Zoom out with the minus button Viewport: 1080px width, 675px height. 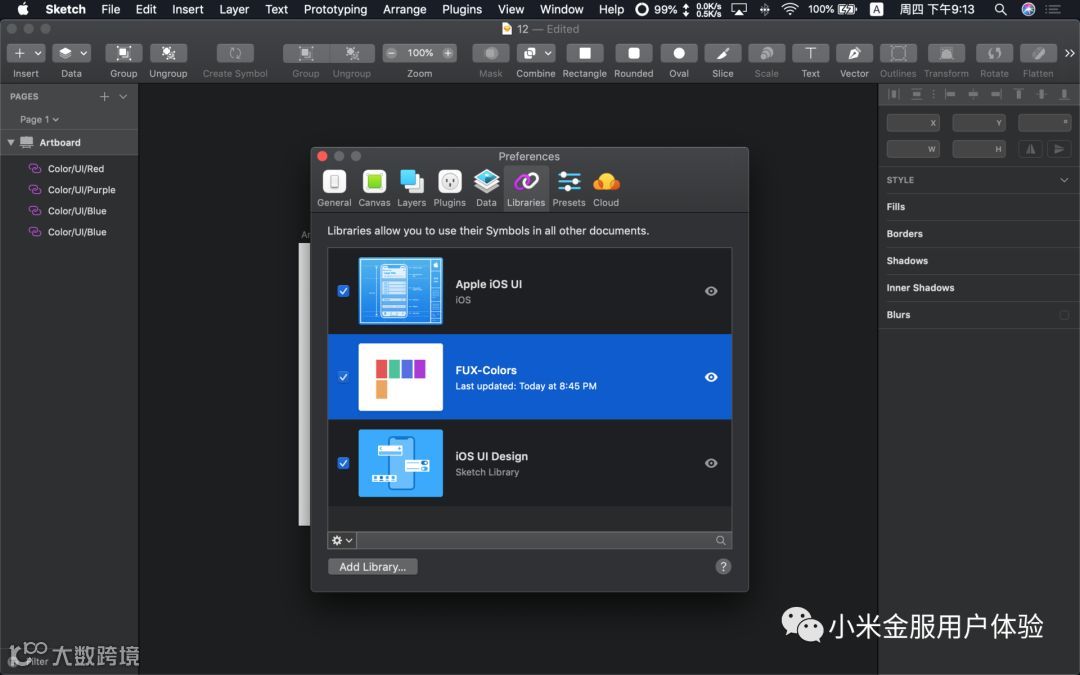(x=391, y=53)
